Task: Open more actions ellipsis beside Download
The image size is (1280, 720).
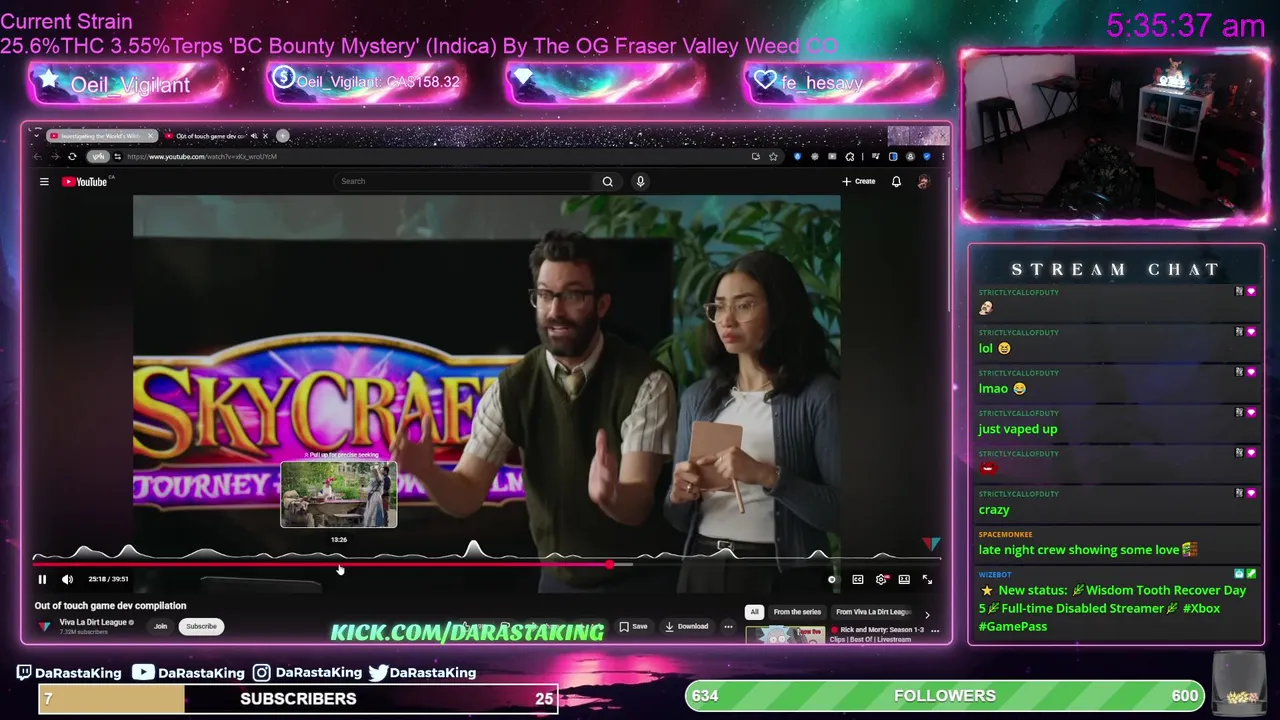Action: 728,626
